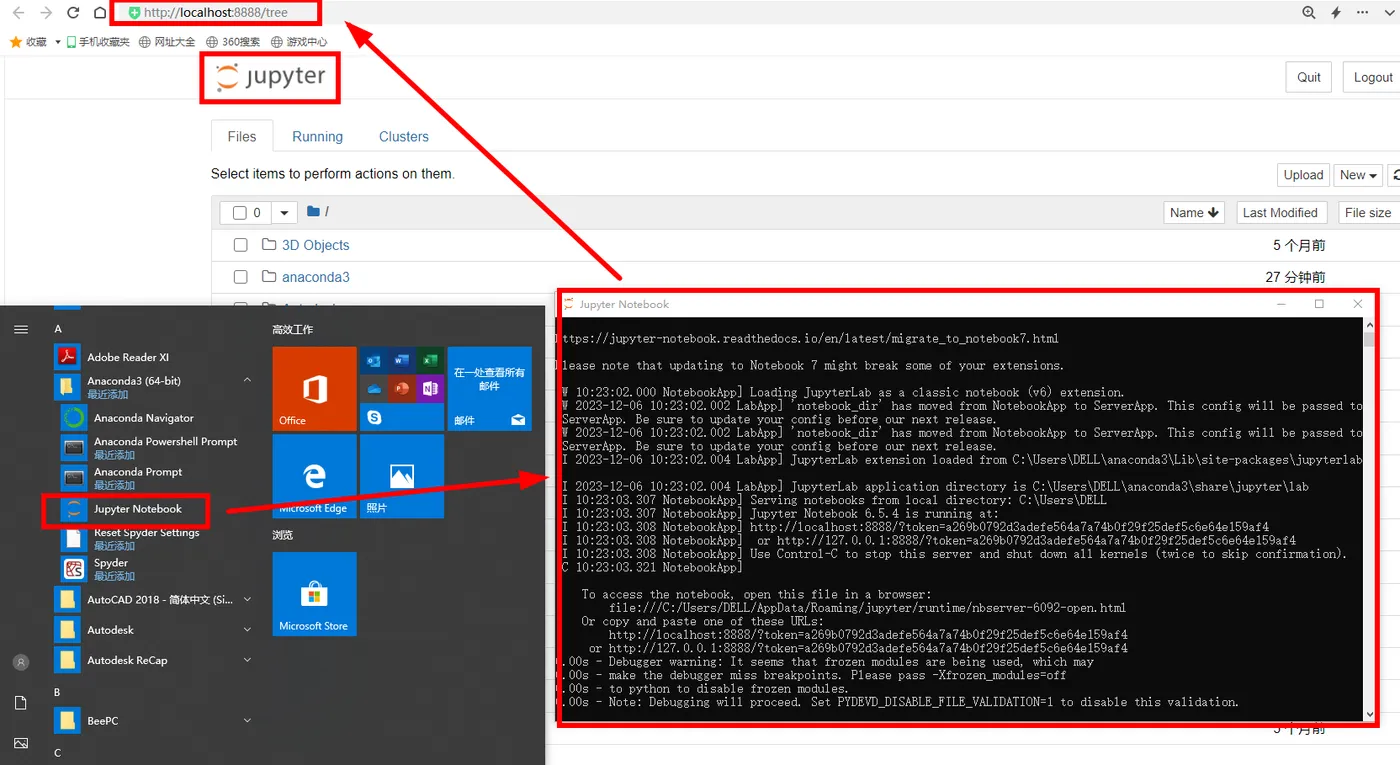Open the browser home page

coord(99,13)
